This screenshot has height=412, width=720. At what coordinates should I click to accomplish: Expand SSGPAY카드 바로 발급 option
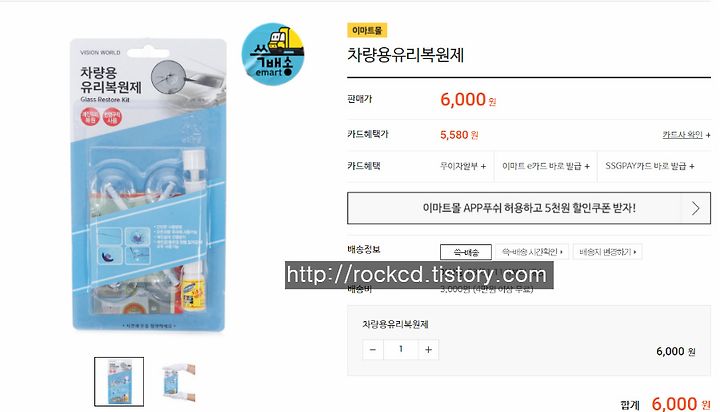tap(650, 166)
